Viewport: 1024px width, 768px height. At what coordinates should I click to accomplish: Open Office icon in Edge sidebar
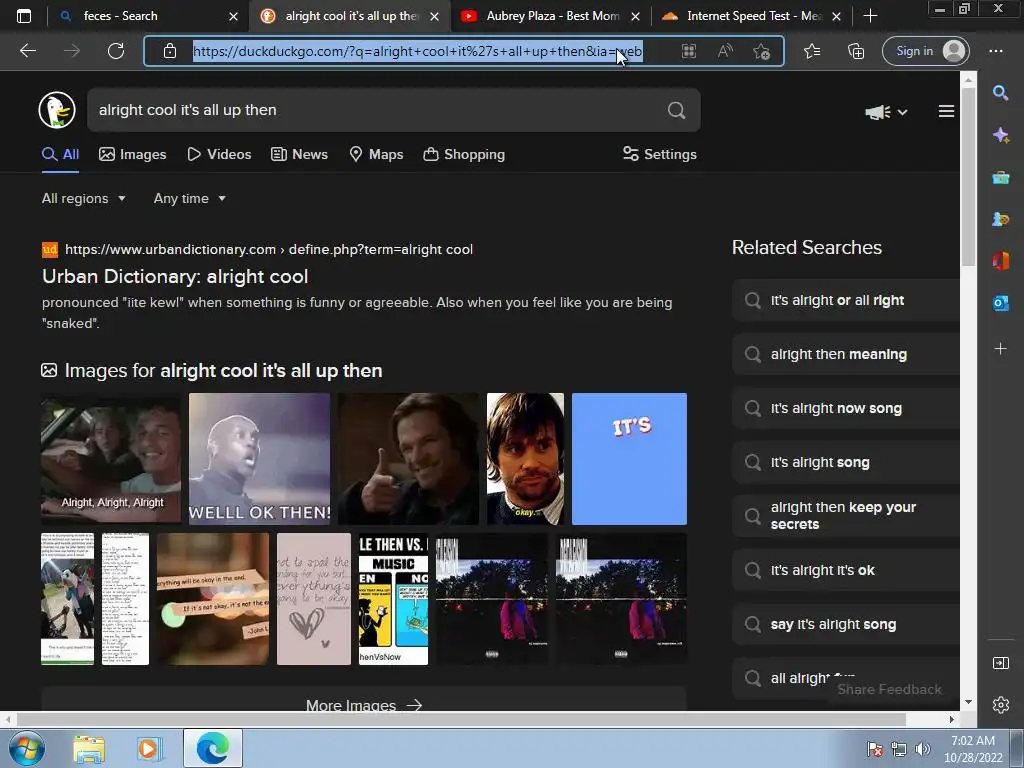(x=1000, y=261)
